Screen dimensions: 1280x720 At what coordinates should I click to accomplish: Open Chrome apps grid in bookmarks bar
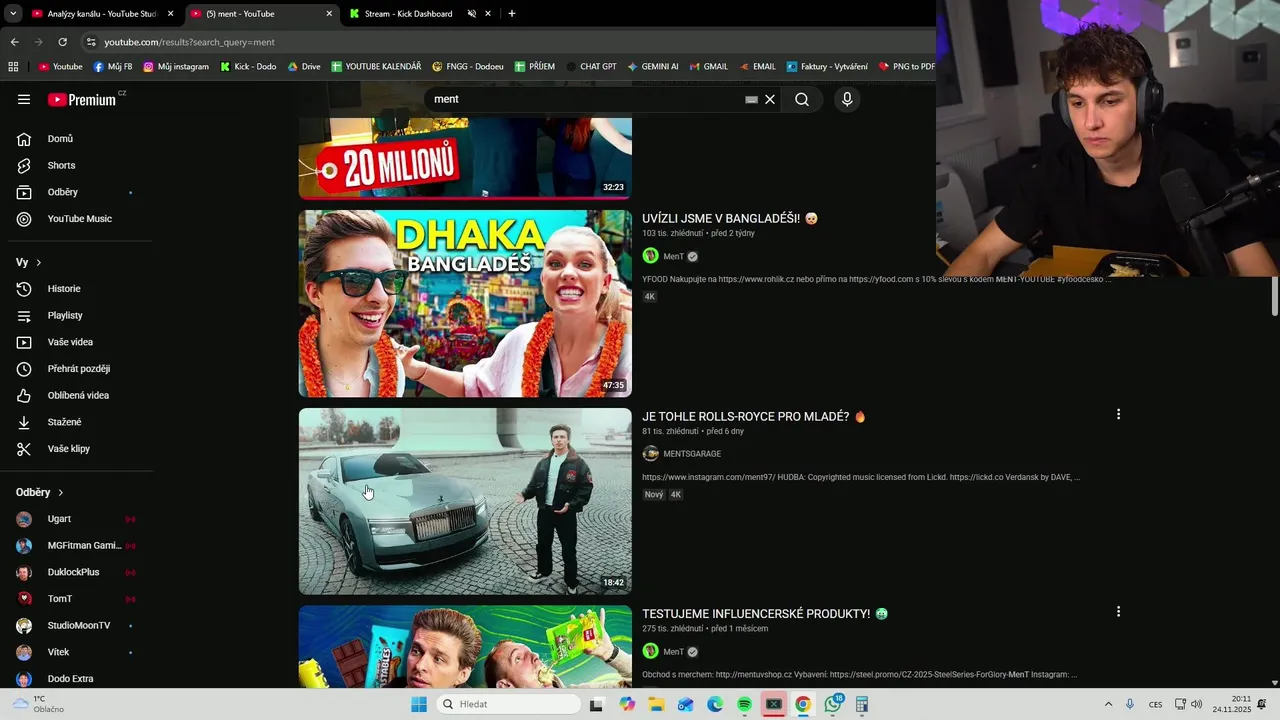tap(13, 67)
